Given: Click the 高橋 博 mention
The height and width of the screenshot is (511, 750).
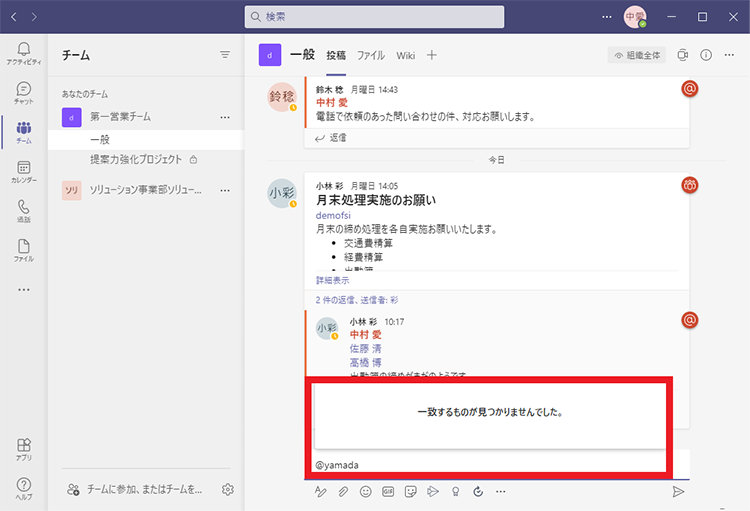Looking at the screenshot, I should 365,362.
